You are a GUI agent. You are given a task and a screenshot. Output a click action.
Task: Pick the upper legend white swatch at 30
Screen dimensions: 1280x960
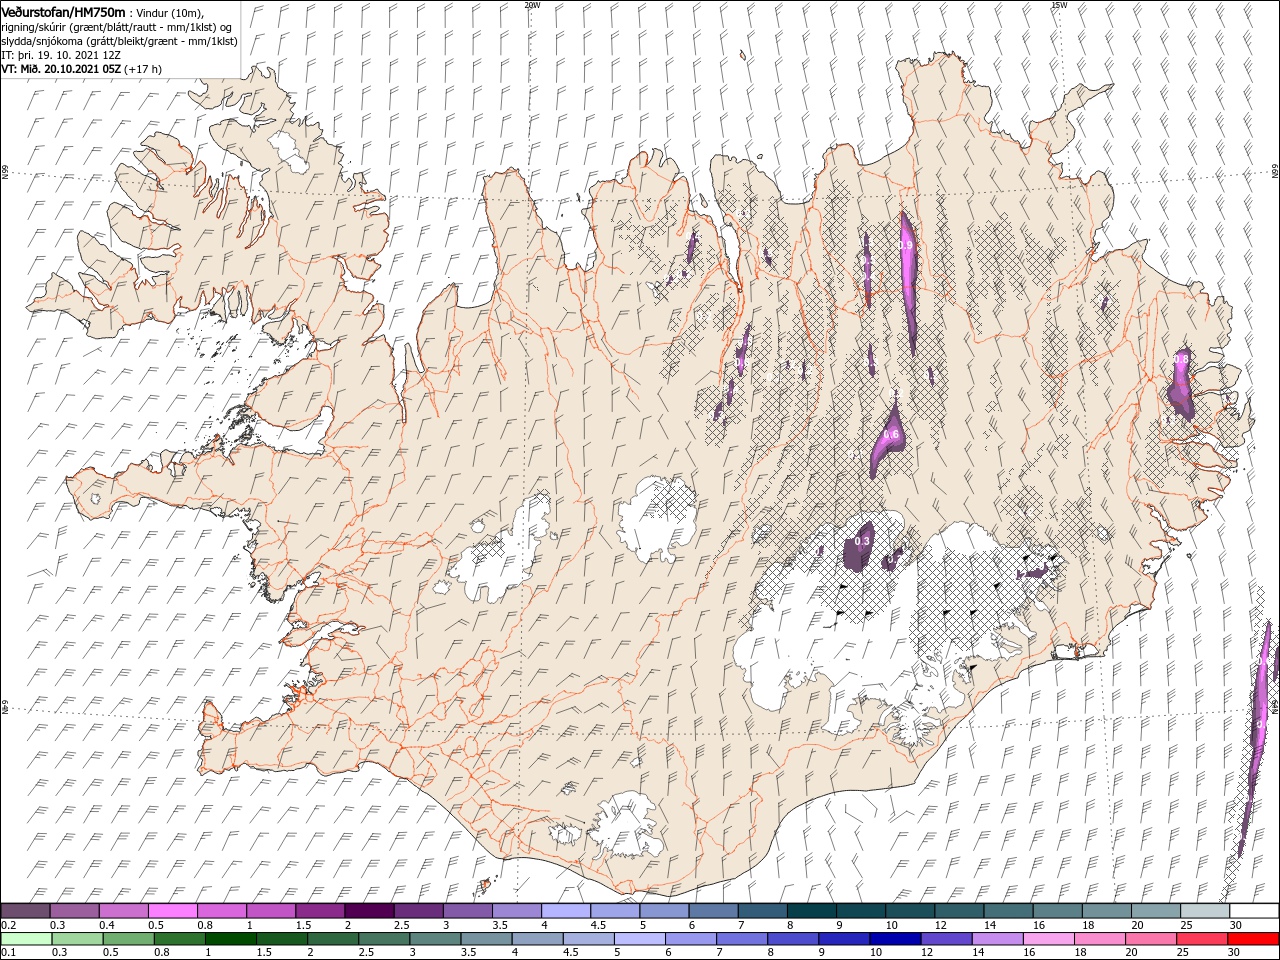coord(1253,911)
